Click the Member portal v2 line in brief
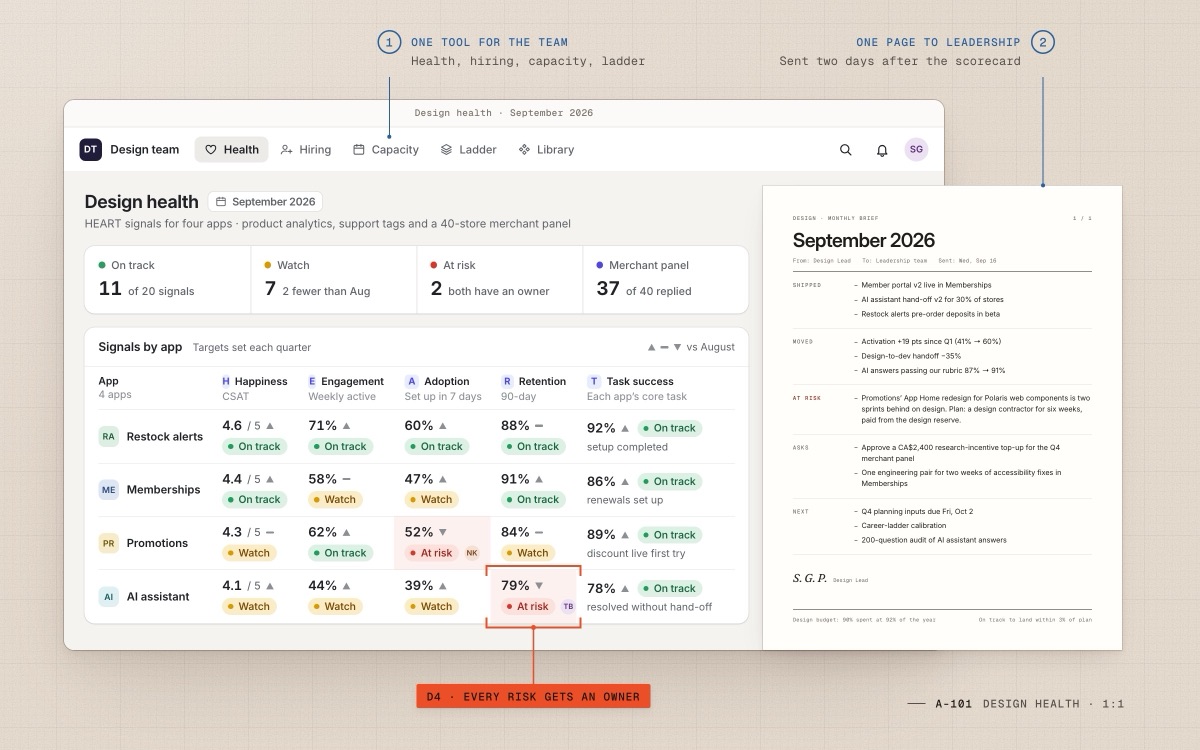The height and width of the screenshot is (750, 1200). coord(931,285)
